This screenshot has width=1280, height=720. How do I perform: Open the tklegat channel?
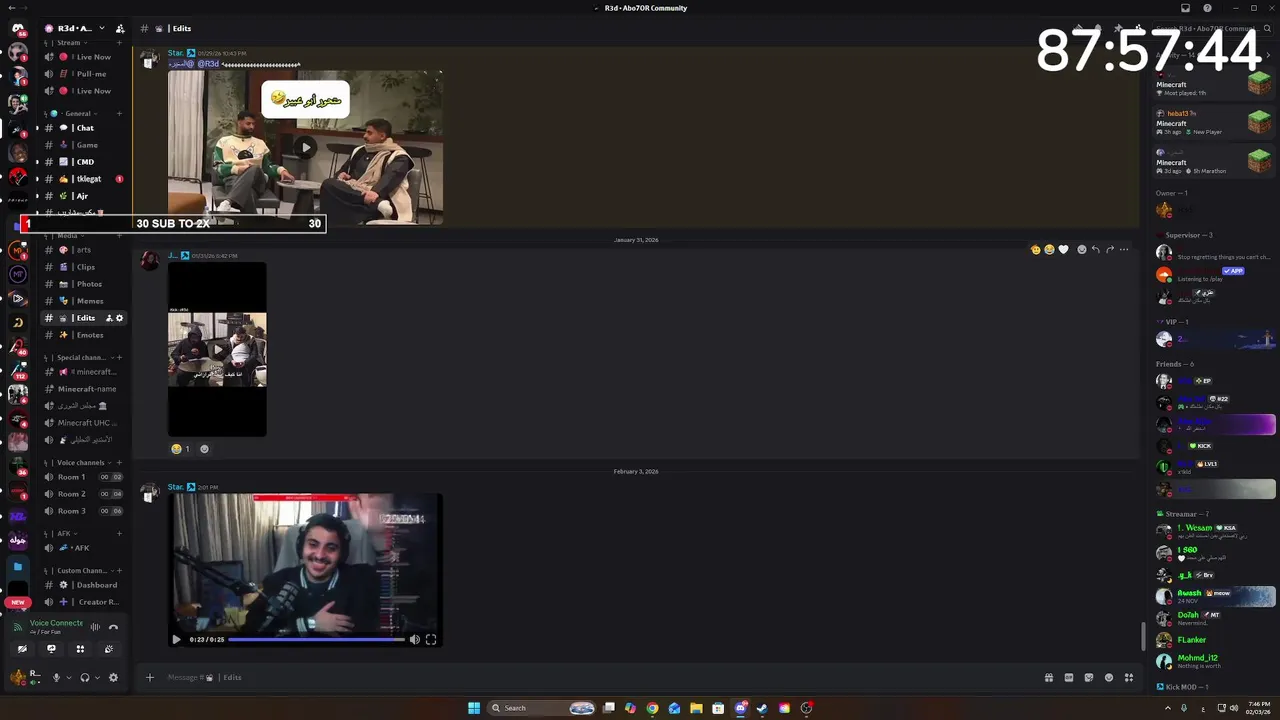point(84,179)
